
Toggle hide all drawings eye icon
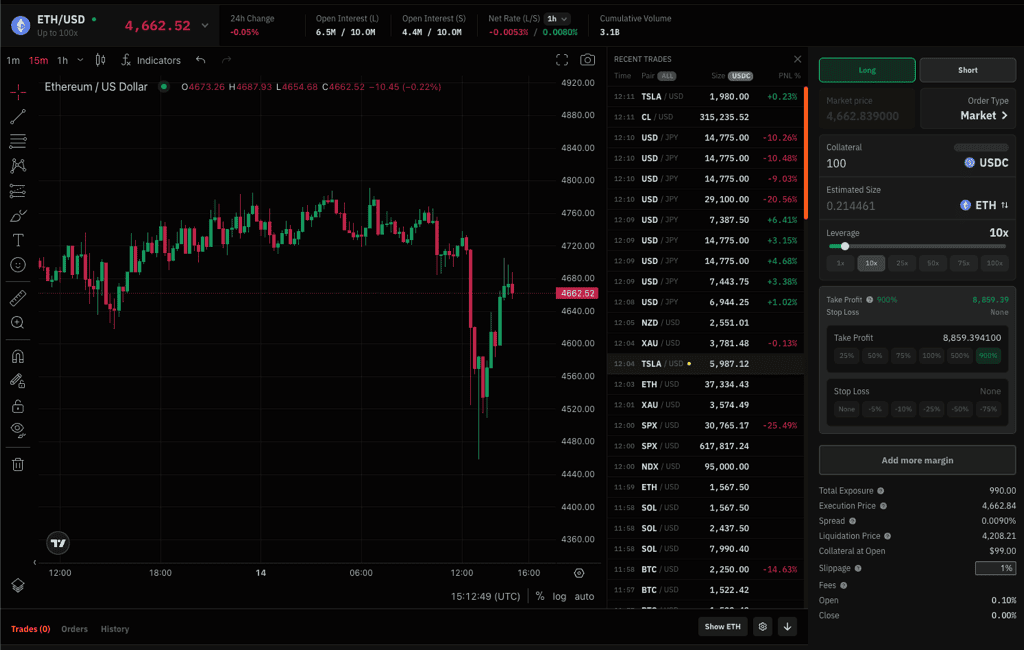(x=18, y=430)
